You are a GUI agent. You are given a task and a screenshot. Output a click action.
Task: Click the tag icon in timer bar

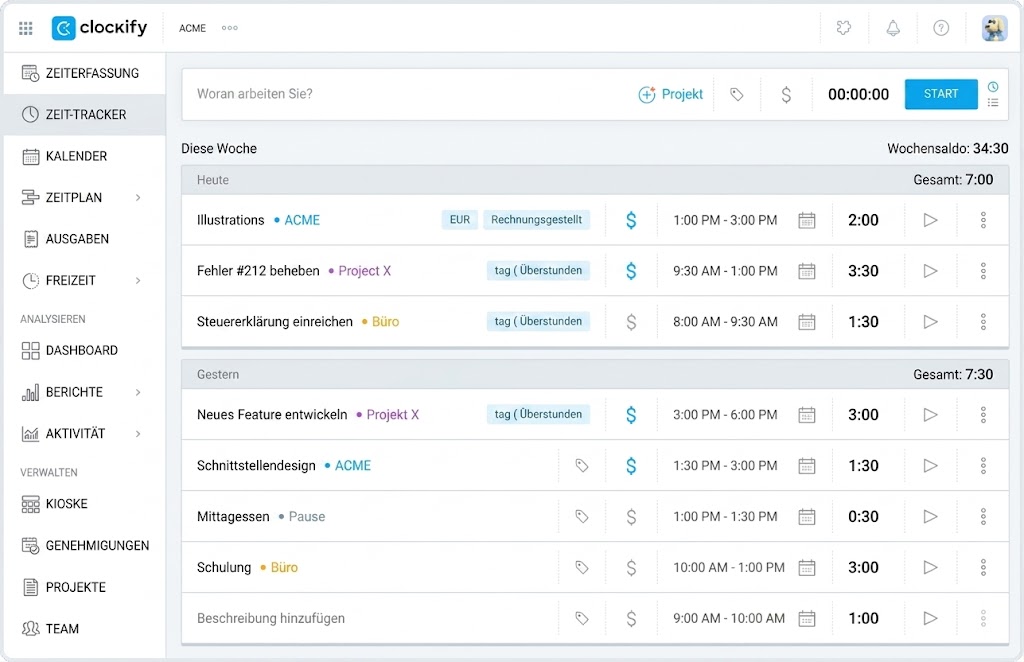click(x=737, y=94)
